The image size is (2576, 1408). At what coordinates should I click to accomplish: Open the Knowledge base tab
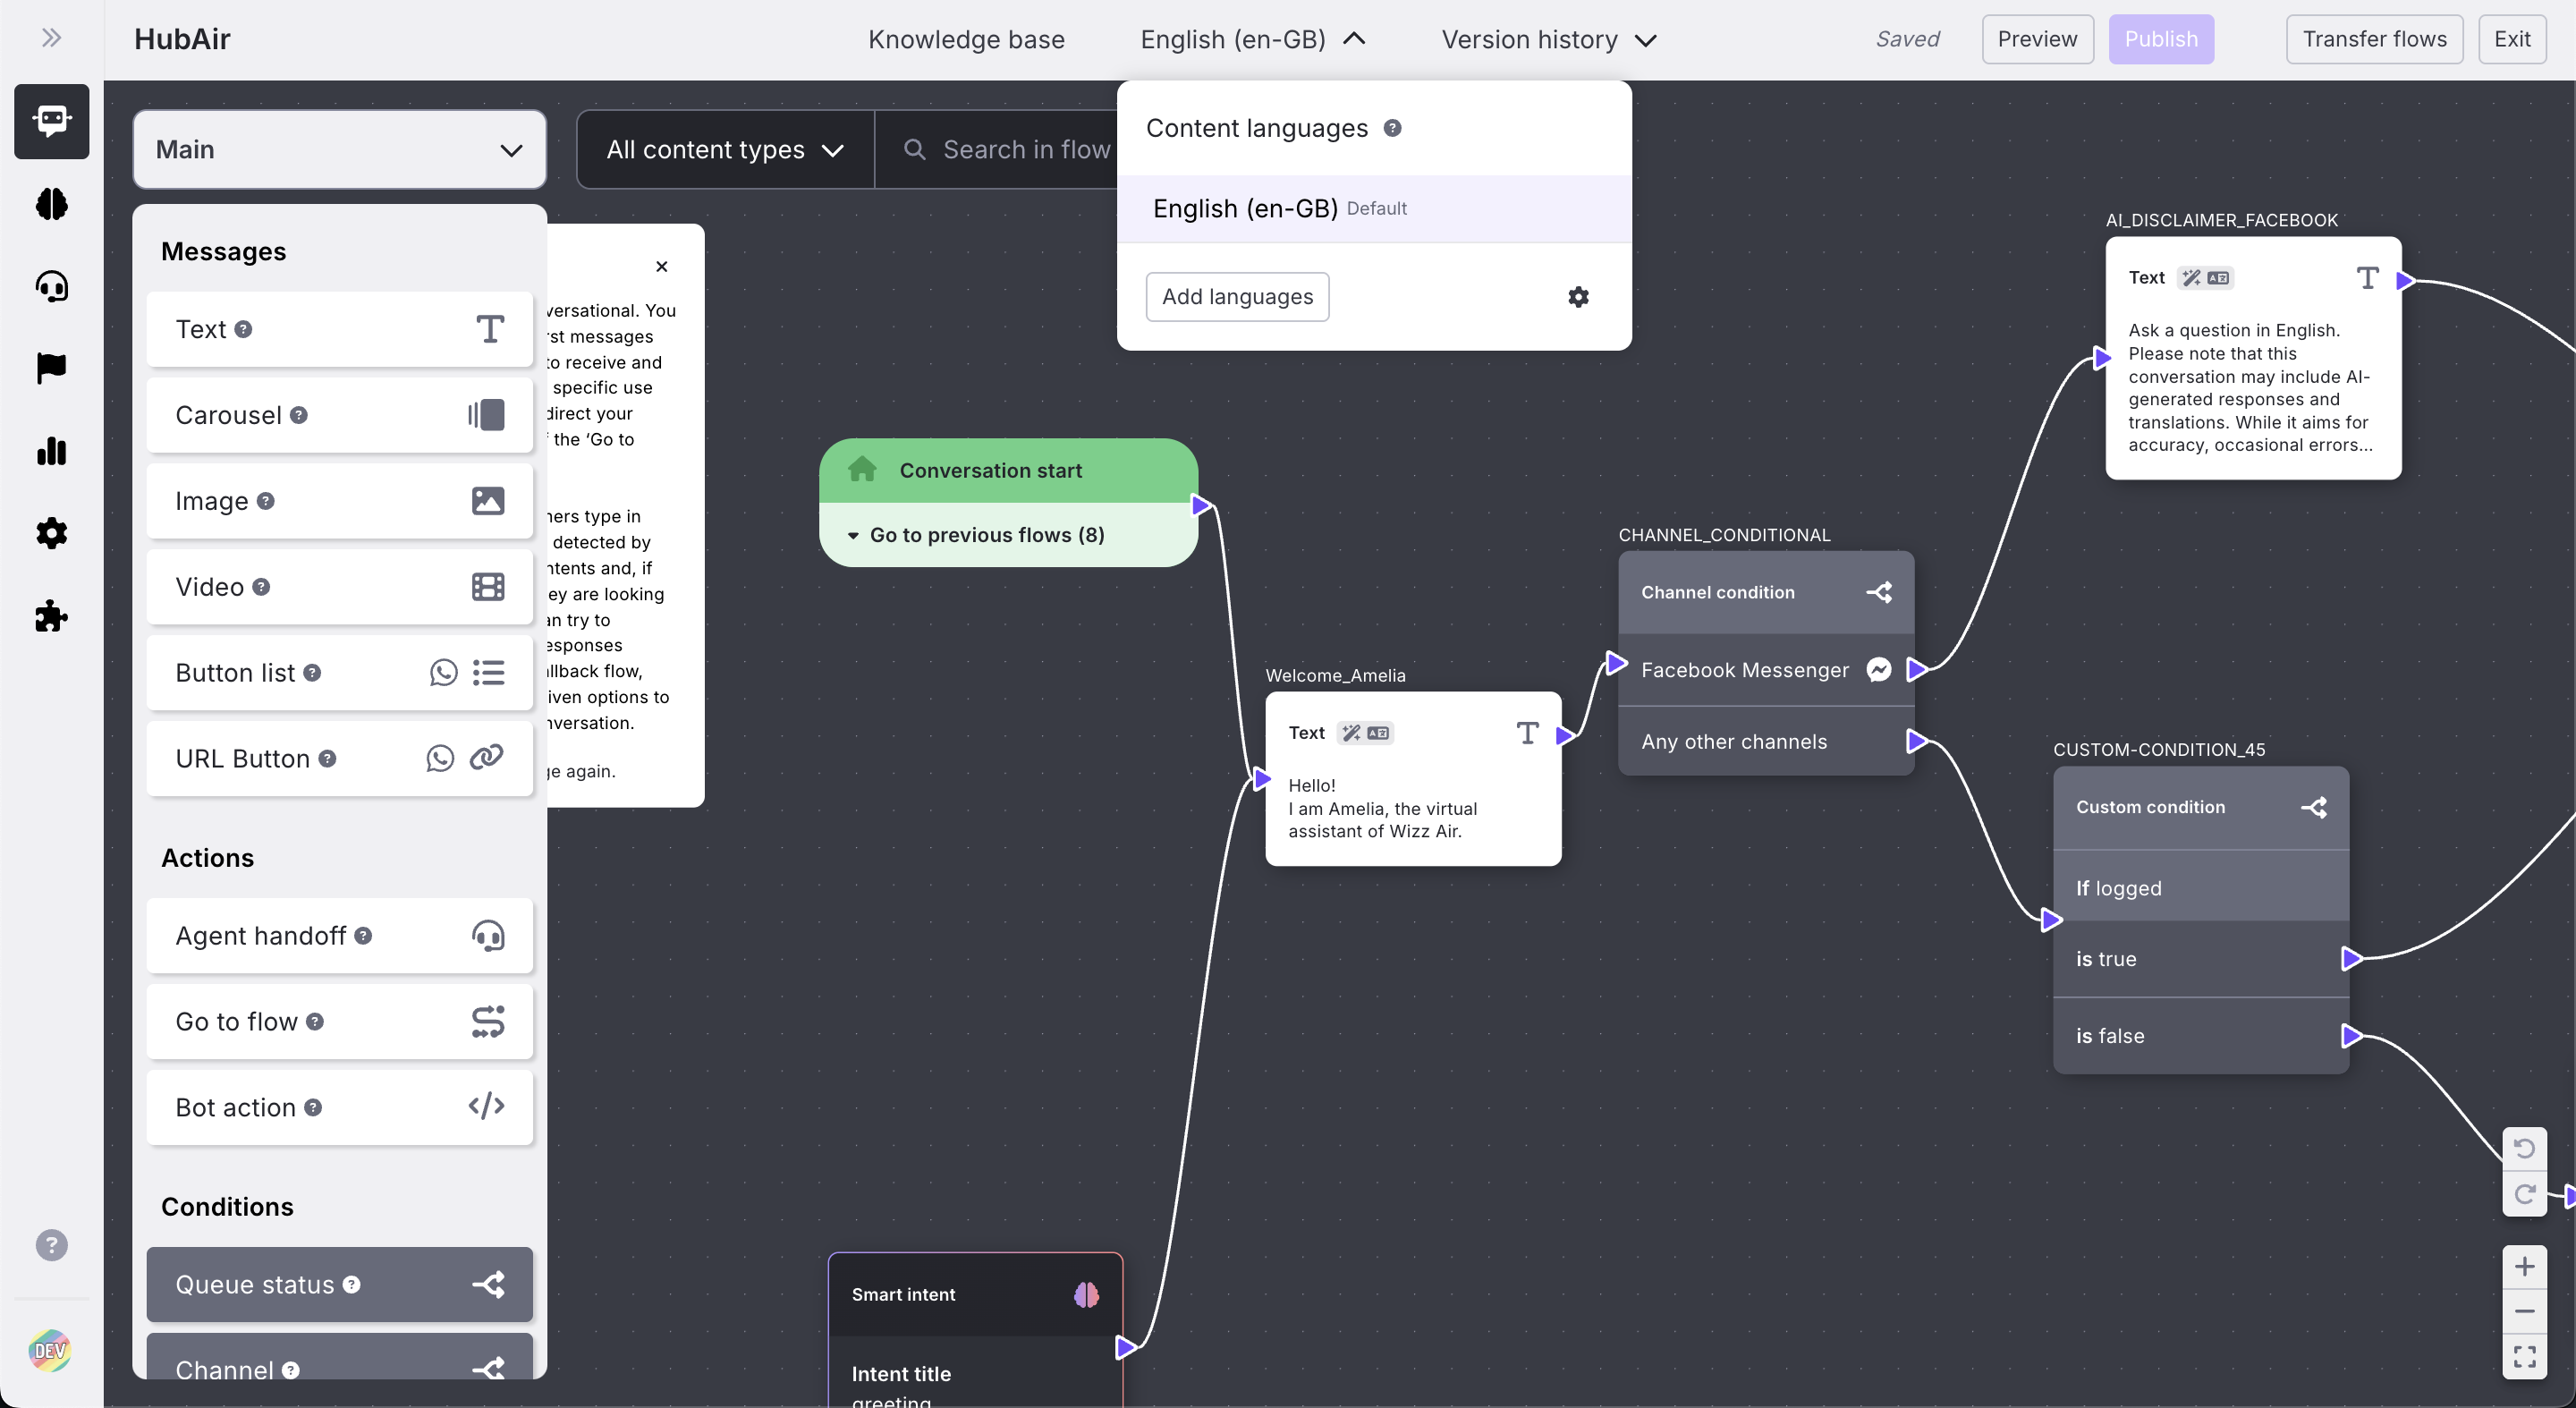pyautogui.click(x=966, y=40)
